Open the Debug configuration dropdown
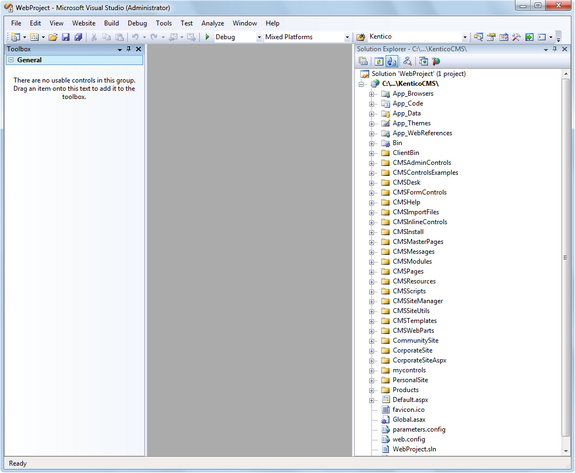The width and height of the screenshot is (575, 473). [x=259, y=37]
